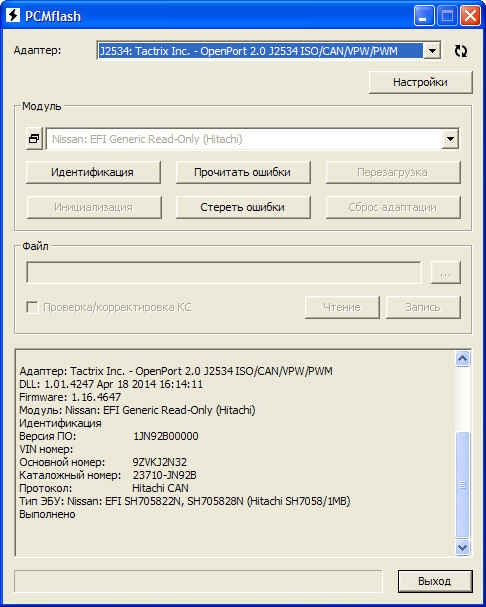Click the Идентификация button
The image size is (486, 607).
[93, 172]
